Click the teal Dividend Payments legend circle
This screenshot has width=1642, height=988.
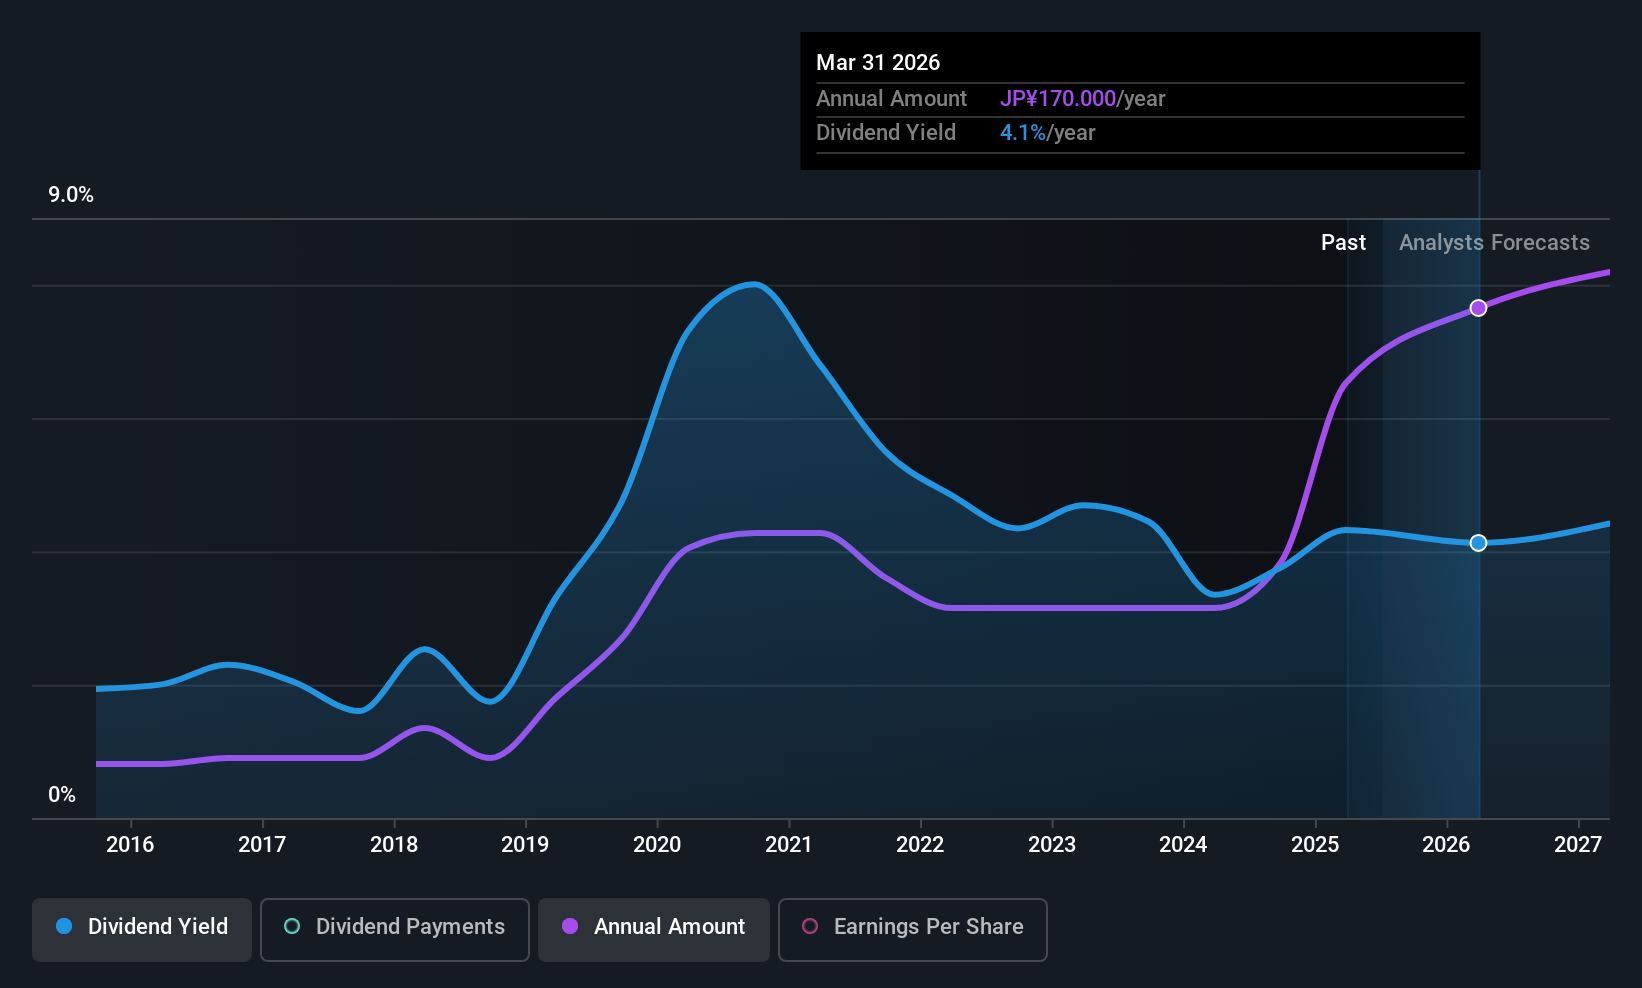(292, 926)
